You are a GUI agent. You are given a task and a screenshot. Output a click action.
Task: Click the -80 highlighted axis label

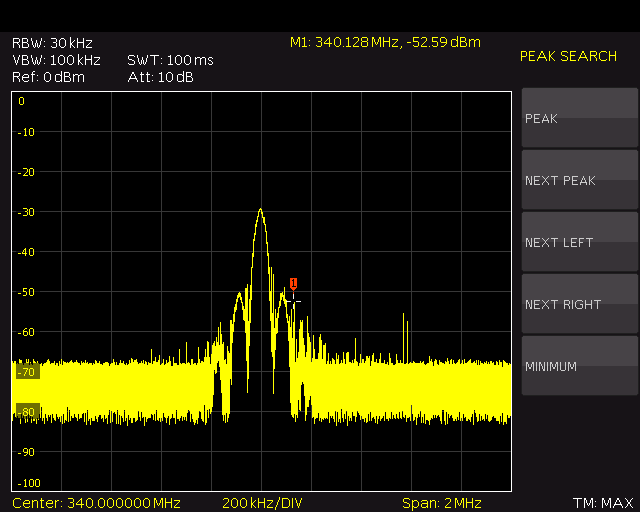pyautogui.click(x=28, y=411)
